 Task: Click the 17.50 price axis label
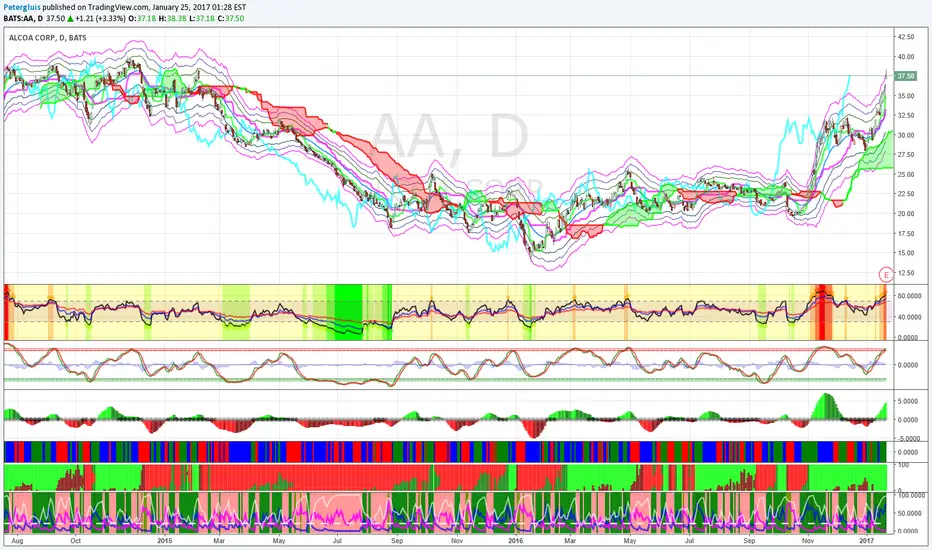[906, 234]
